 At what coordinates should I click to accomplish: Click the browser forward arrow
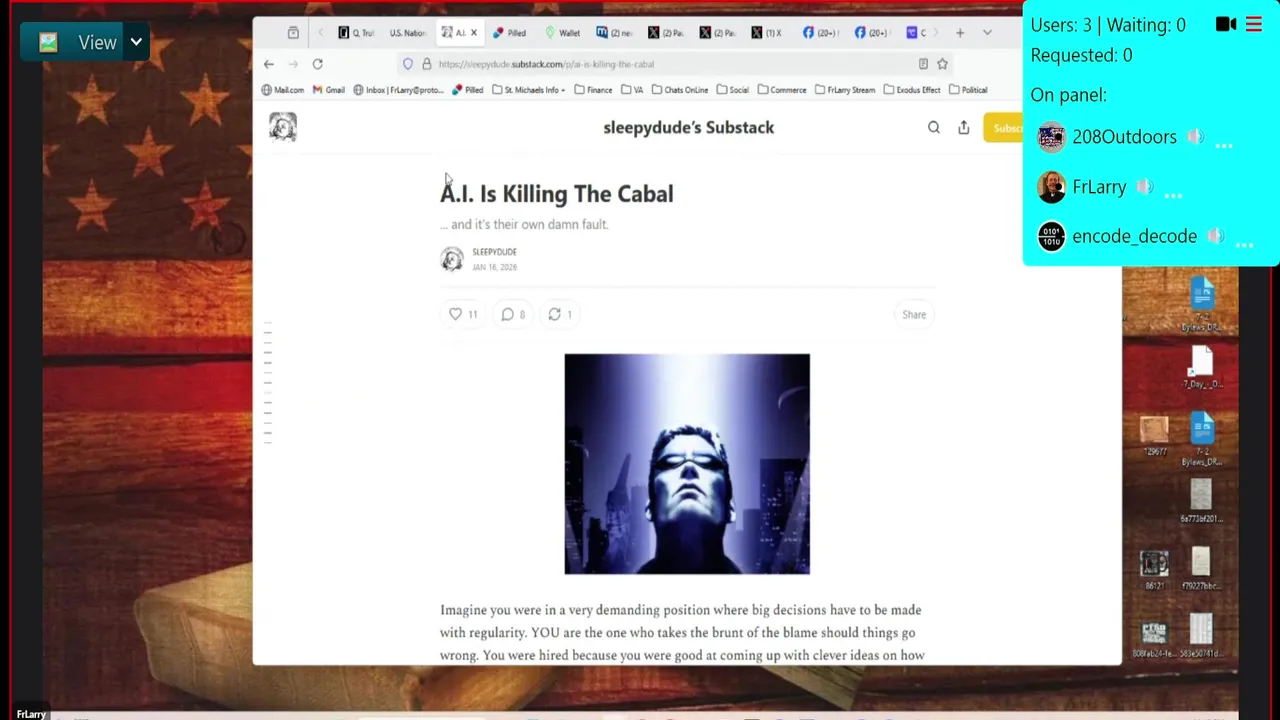tap(293, 64)
